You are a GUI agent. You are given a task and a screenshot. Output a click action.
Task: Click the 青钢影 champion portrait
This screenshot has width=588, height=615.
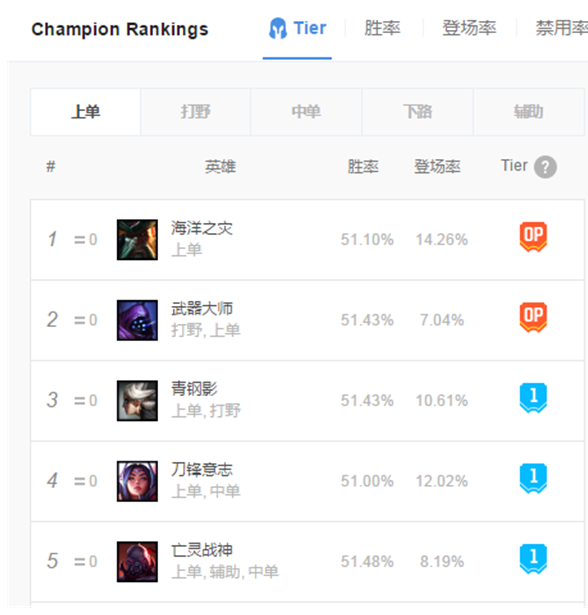pos(137,400)
